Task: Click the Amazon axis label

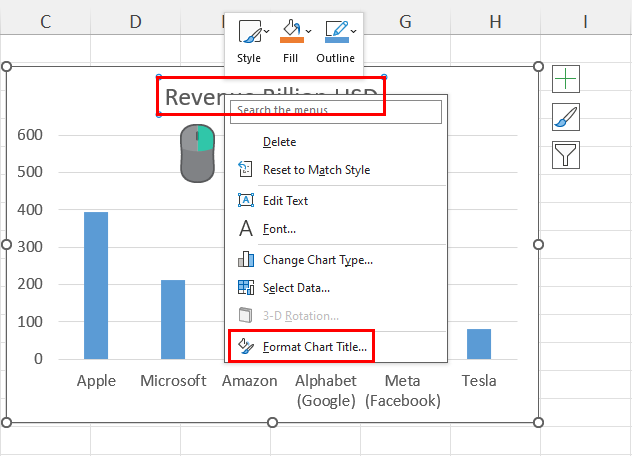Action: (x=249, y=381)
